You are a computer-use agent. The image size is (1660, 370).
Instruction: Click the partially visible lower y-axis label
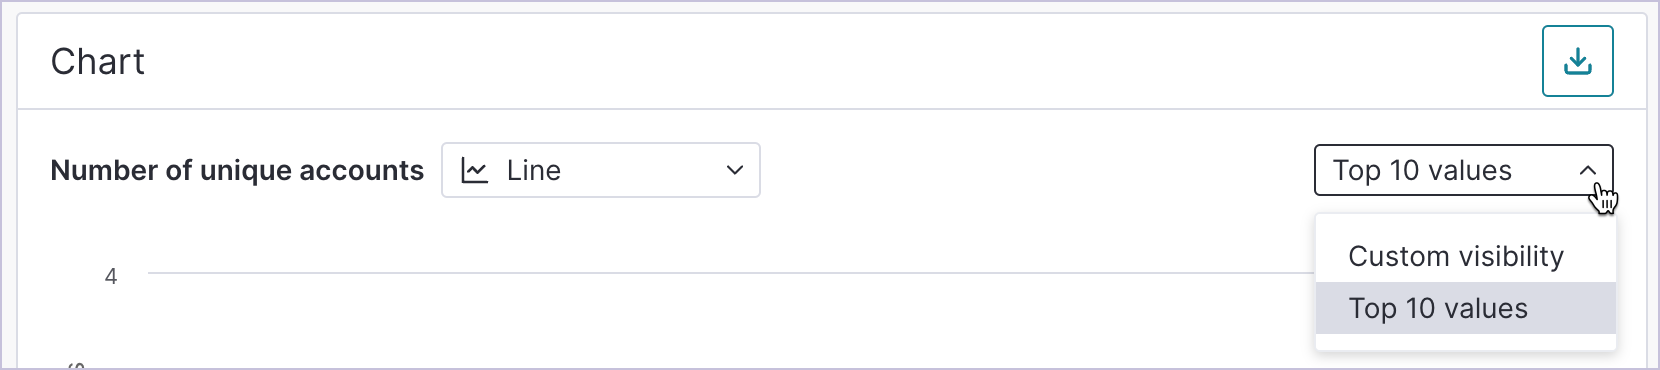(76, 365)
